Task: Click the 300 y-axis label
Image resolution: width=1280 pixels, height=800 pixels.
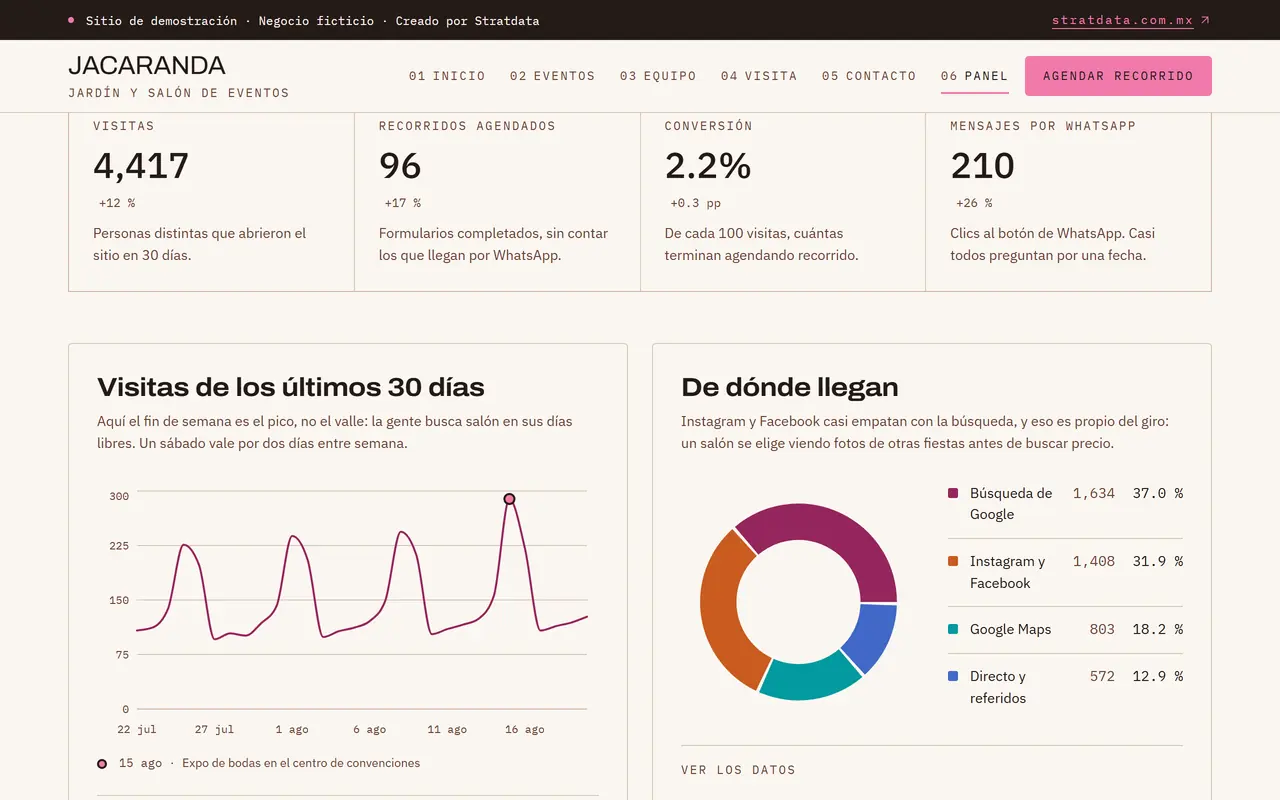Action: click(x=119, y=496)
